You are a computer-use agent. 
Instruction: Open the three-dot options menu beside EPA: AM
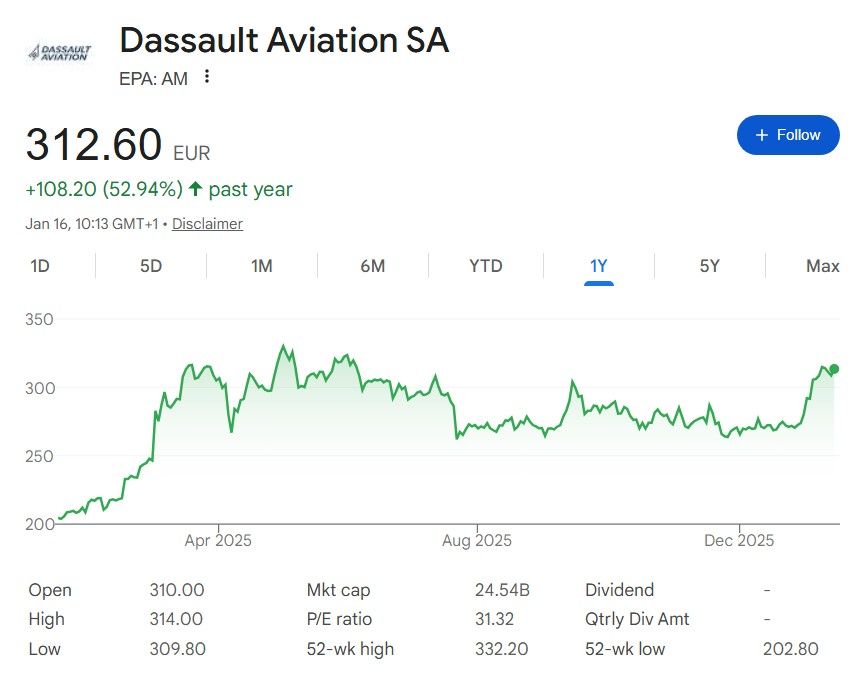coord(205,77)
